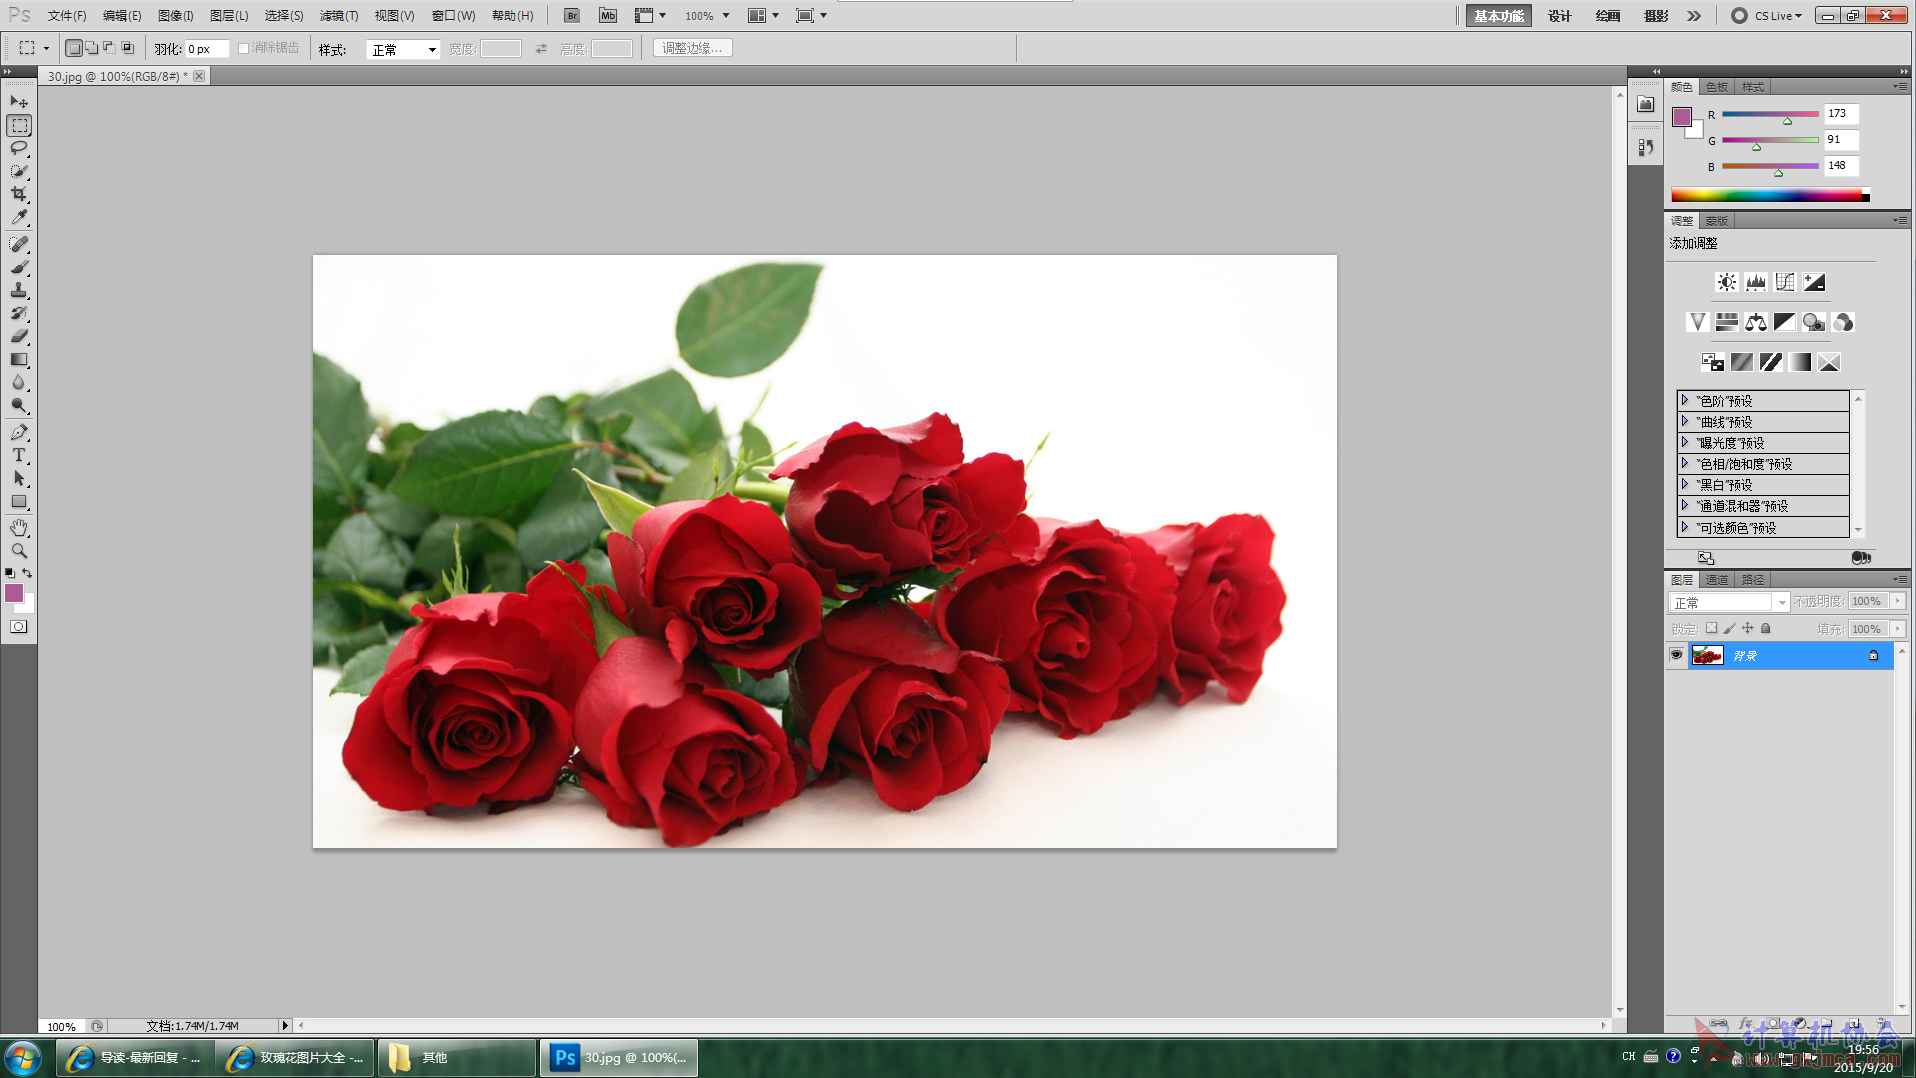Screen dimensions: 1916x1078
Task: Choose New selection mode in options bar
Action: [x=74, y=48]
